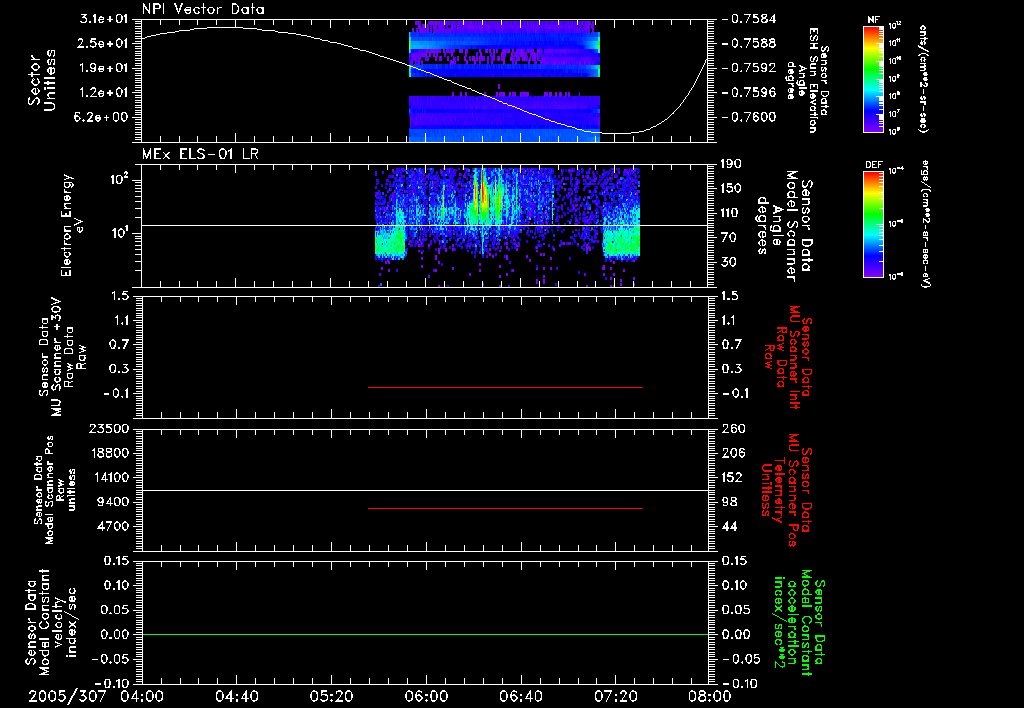1024x708 pixels.
Task: Click the 07:20 time tick label
Action: click(x=615, y=696)
